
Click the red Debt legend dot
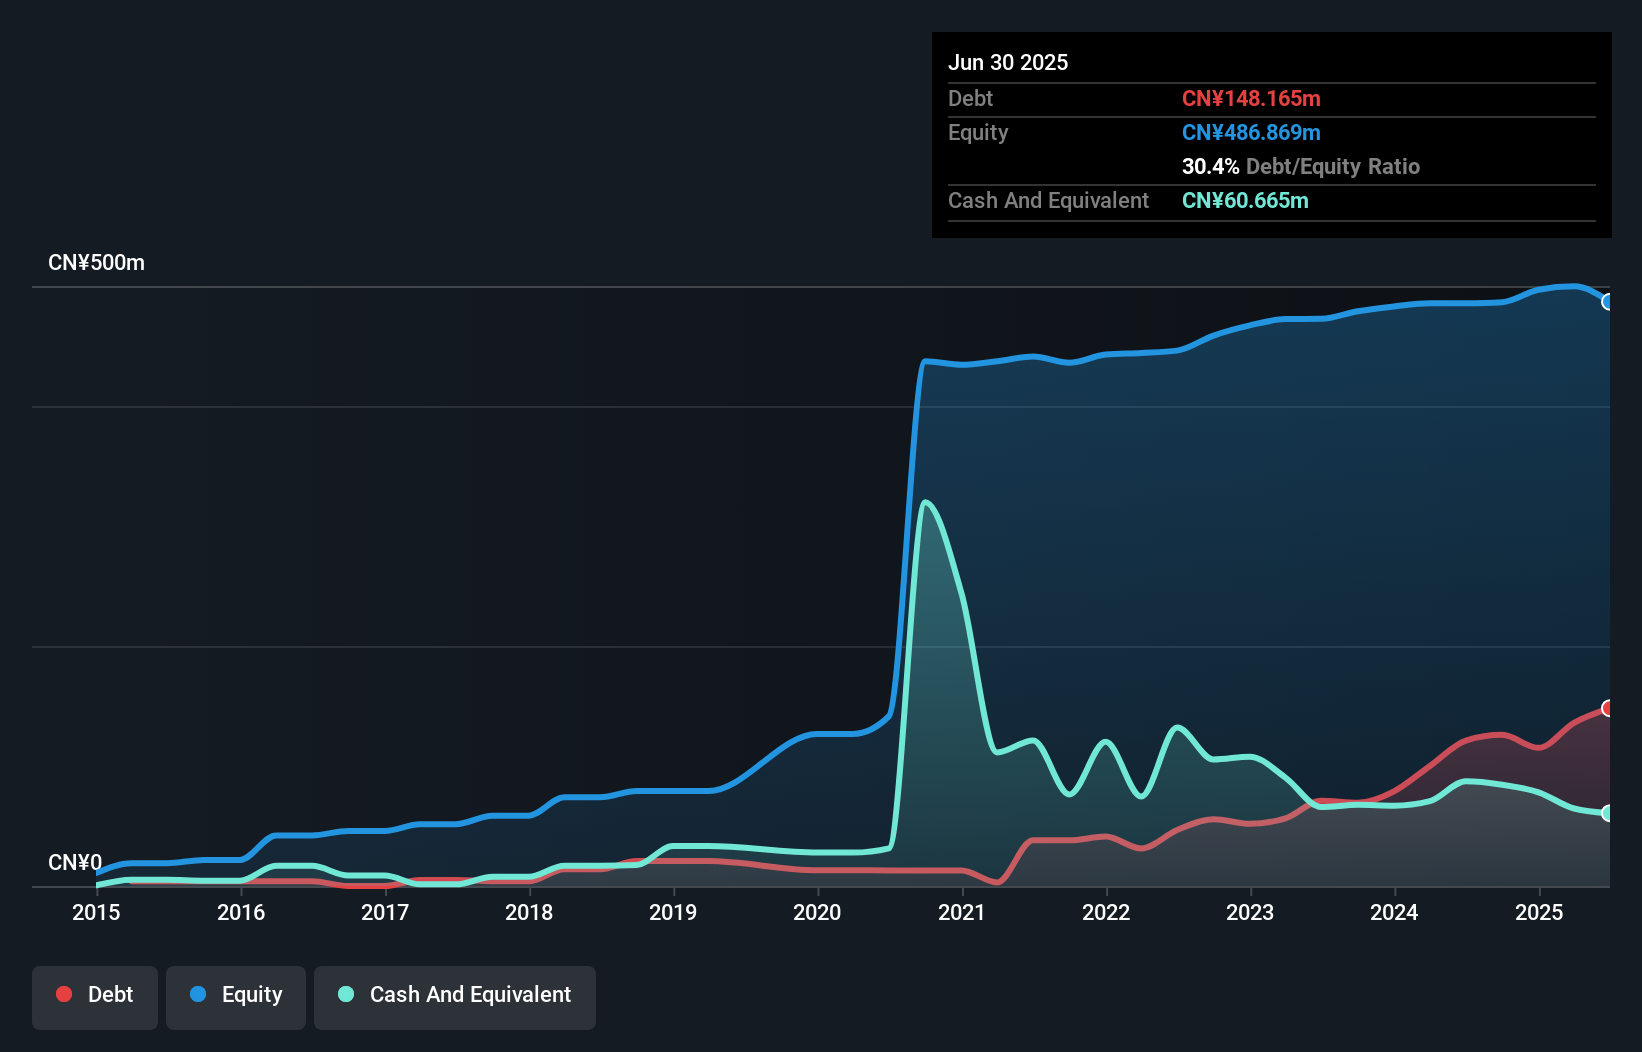pos(64,994)
